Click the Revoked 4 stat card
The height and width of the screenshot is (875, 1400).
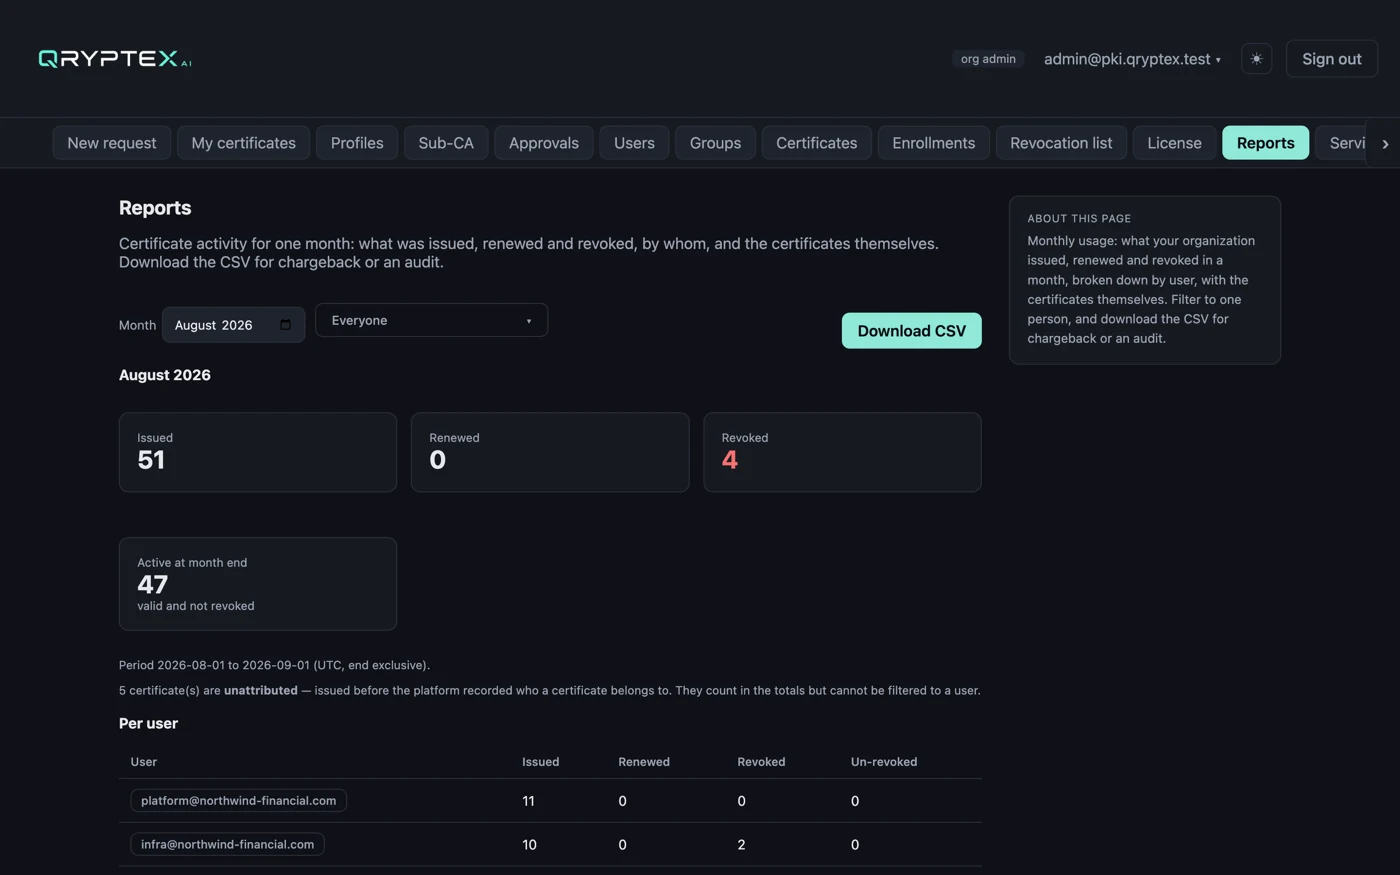(x=842, y=452)
